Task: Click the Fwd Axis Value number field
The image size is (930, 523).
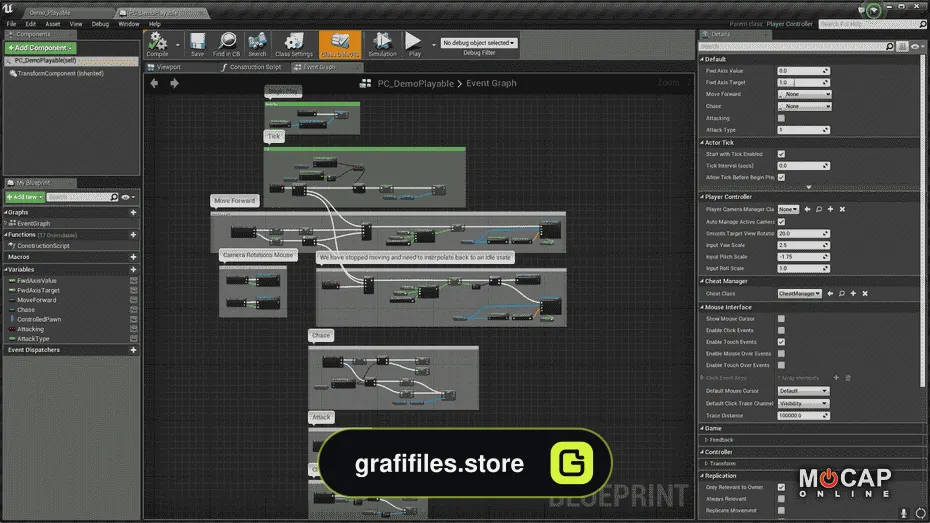Action: [803, 71]
